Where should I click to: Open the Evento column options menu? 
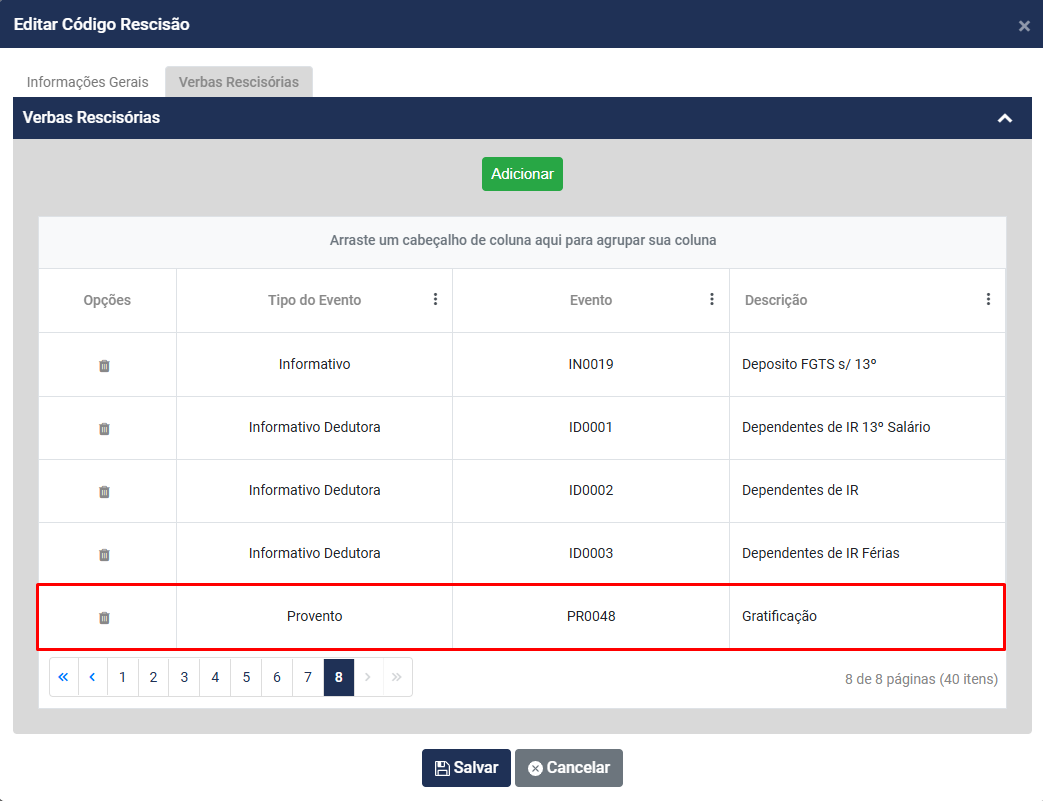click(x=712, y=299)
